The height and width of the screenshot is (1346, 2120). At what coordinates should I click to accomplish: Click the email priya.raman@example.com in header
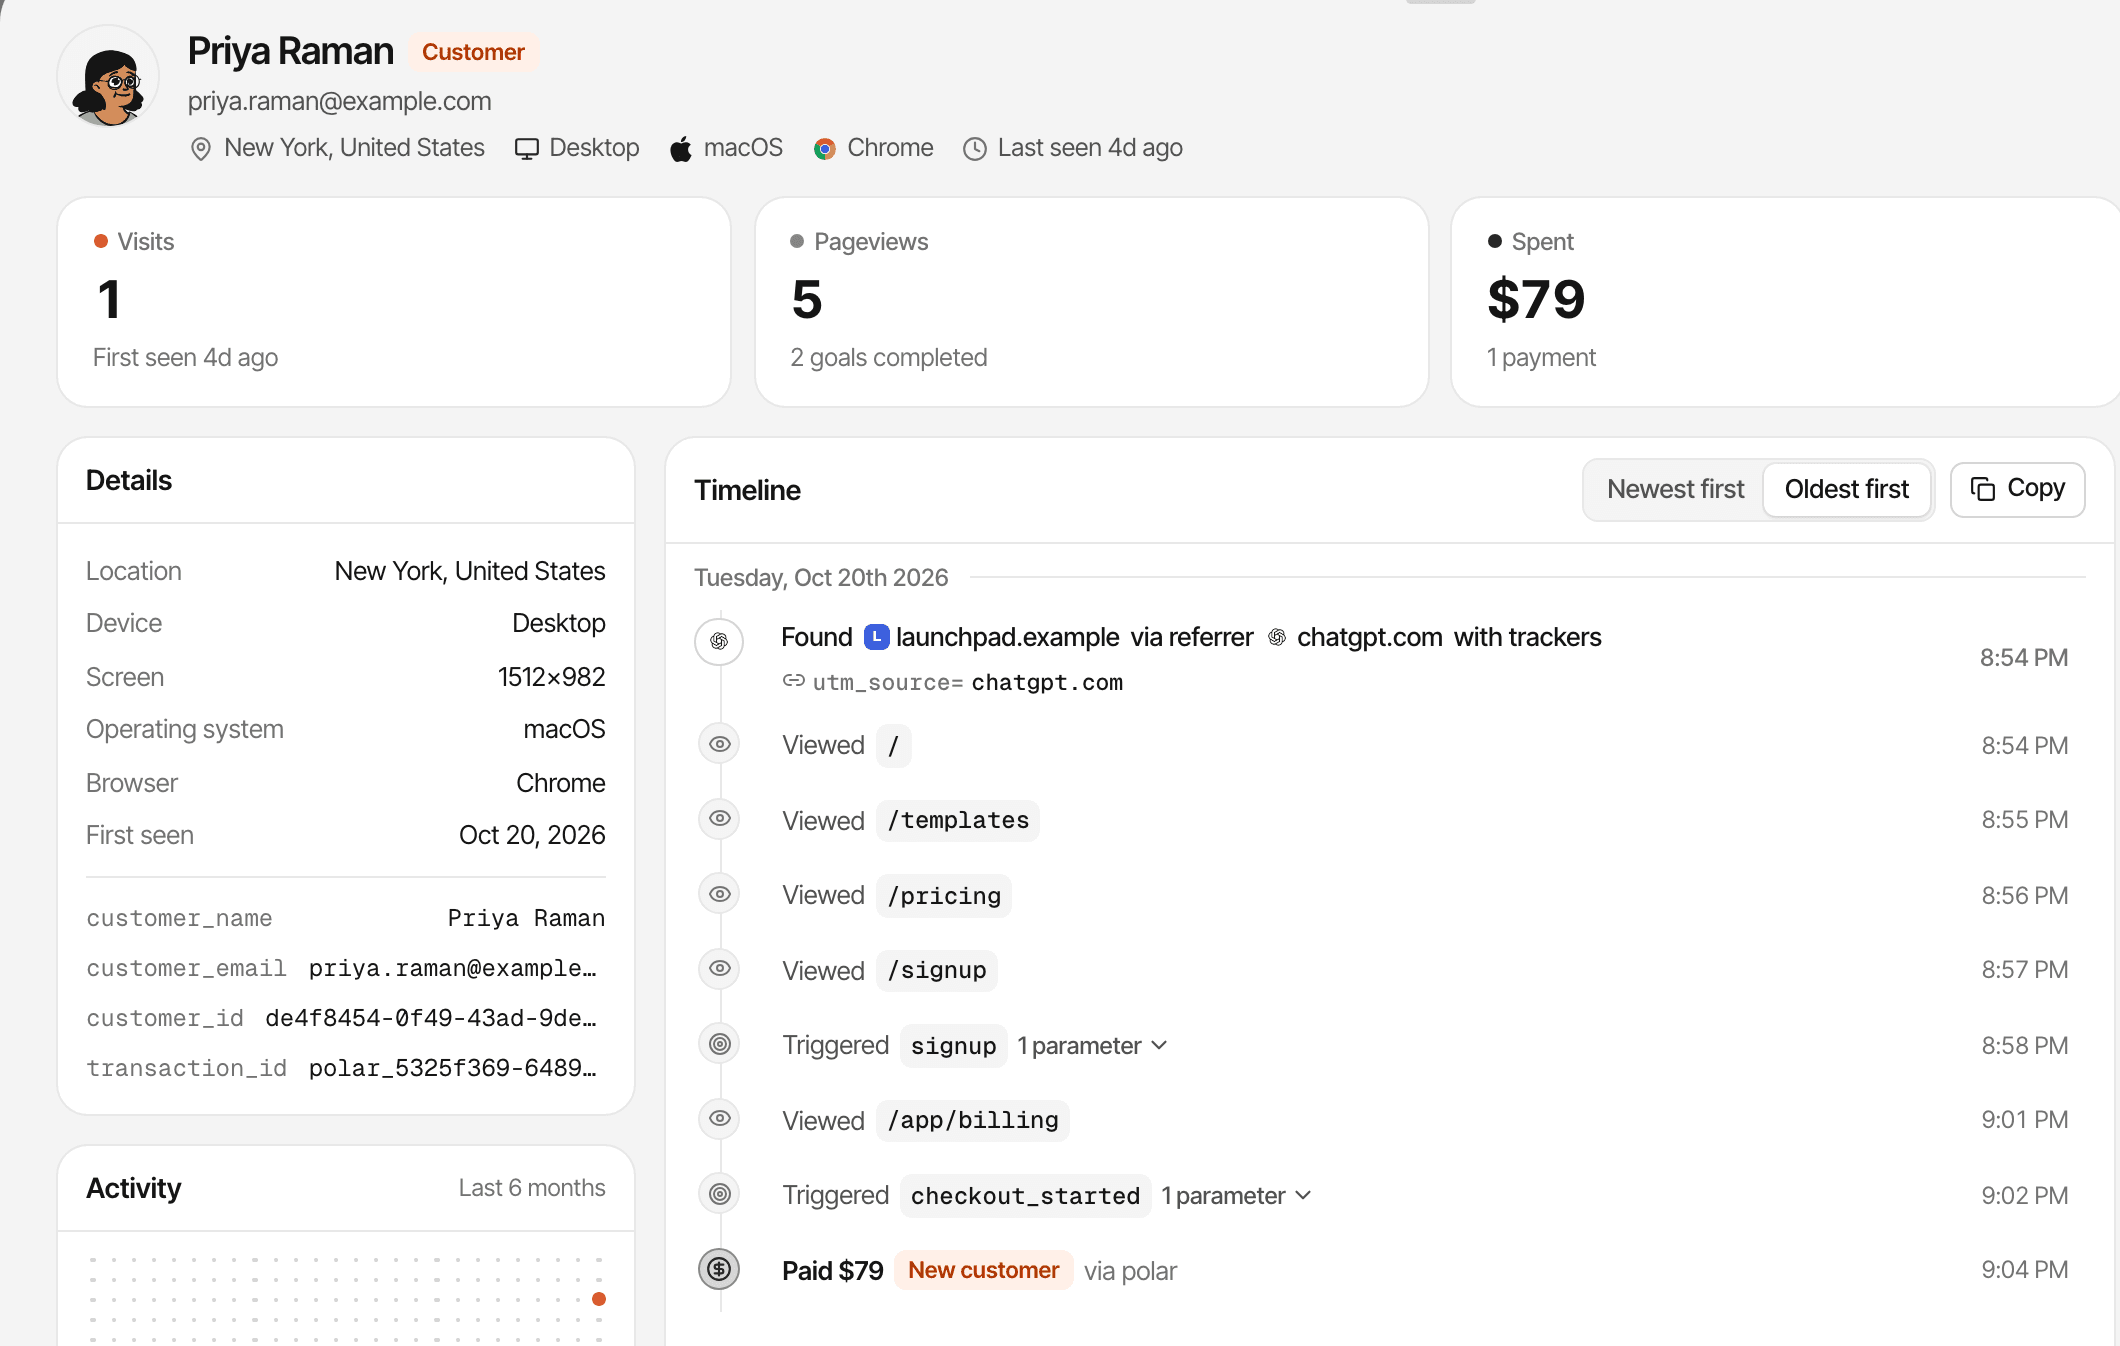point(340,101)
